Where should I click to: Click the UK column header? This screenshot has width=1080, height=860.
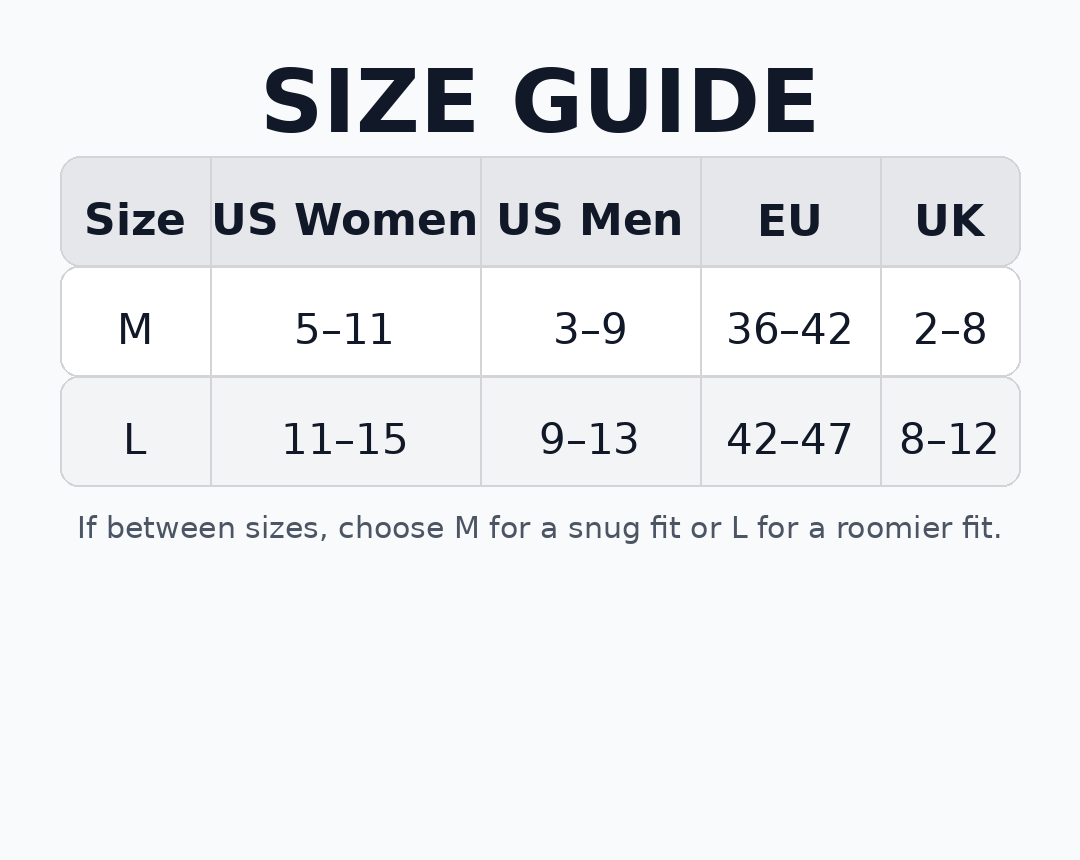[x=949, y=221]
